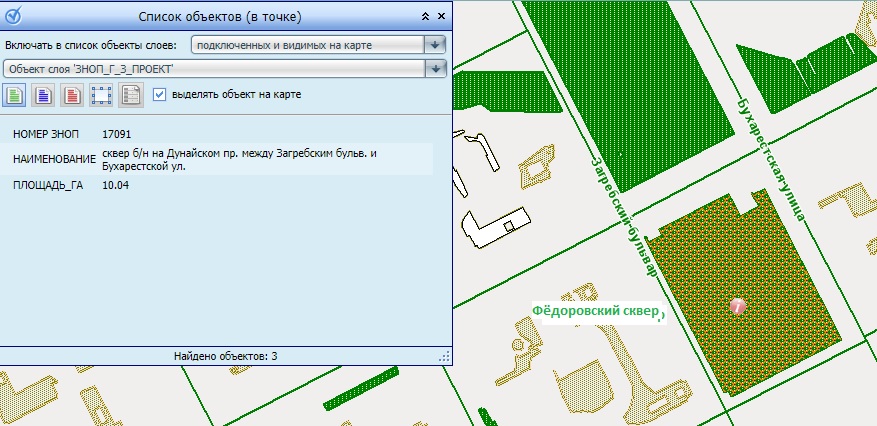The width and height of the screenshot is (877, 426).
Task: Click the blue document icon in panel toolbar
Action: tap(43, 95)
